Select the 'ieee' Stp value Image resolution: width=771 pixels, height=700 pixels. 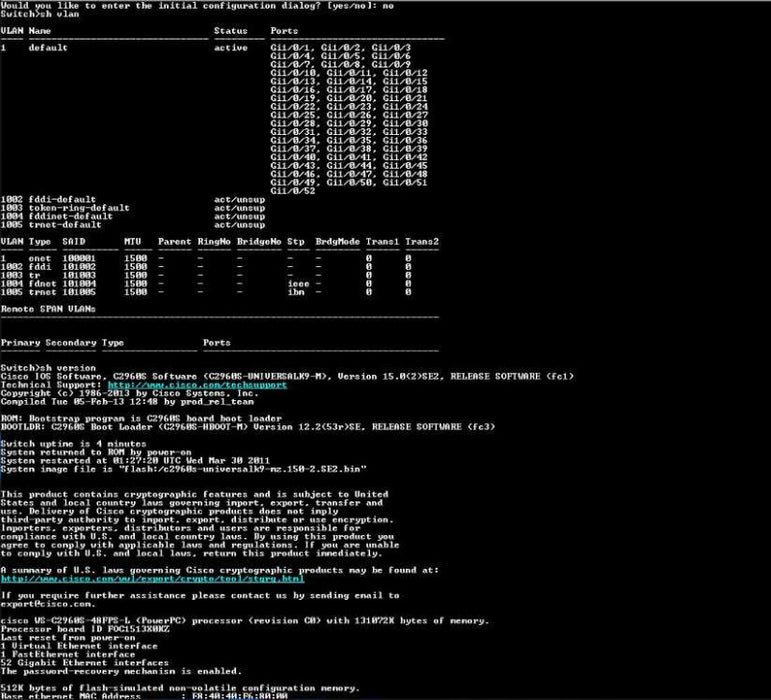[x=298, y=284]
